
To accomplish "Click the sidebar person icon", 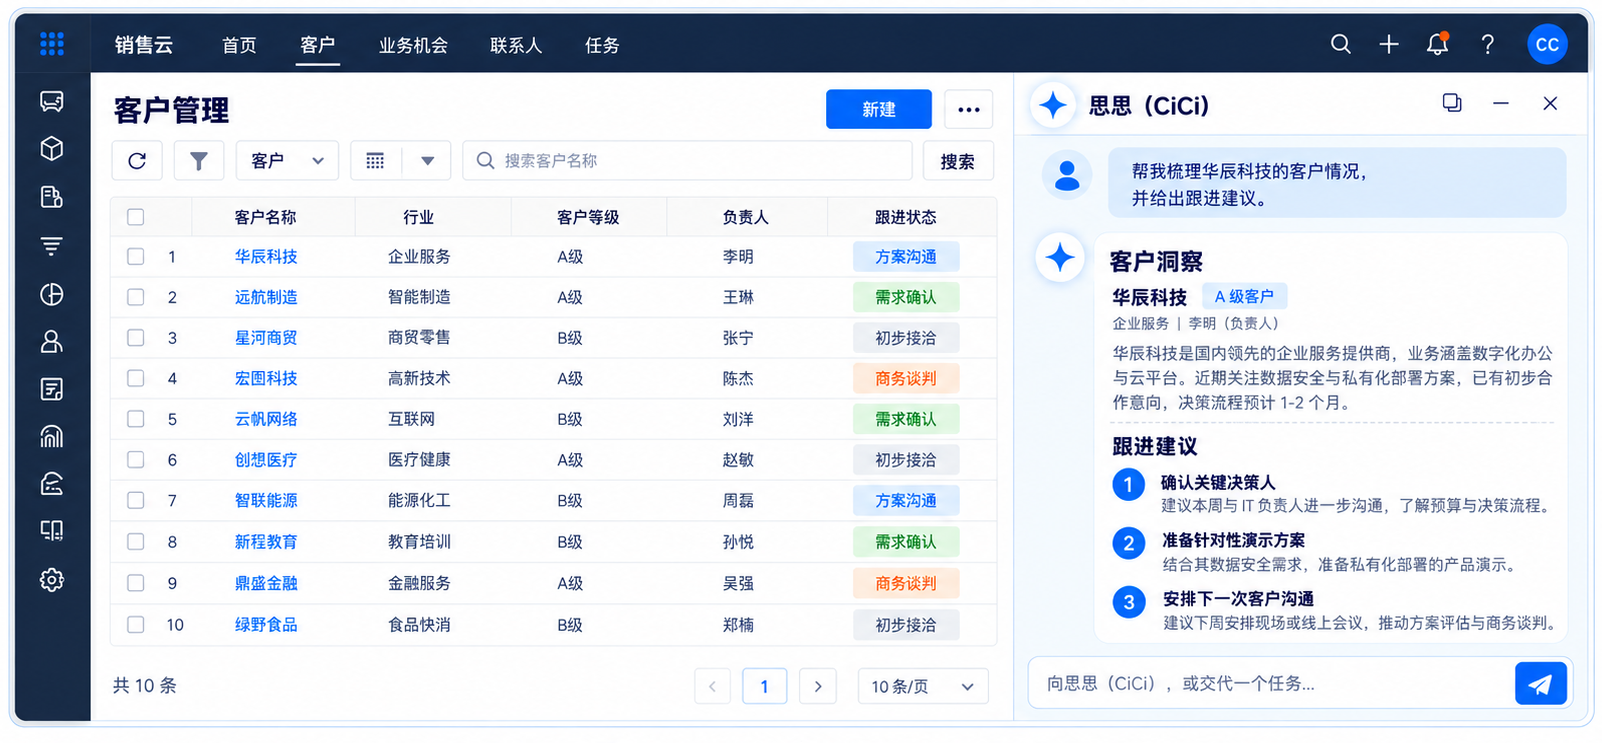I will point(52,342).
